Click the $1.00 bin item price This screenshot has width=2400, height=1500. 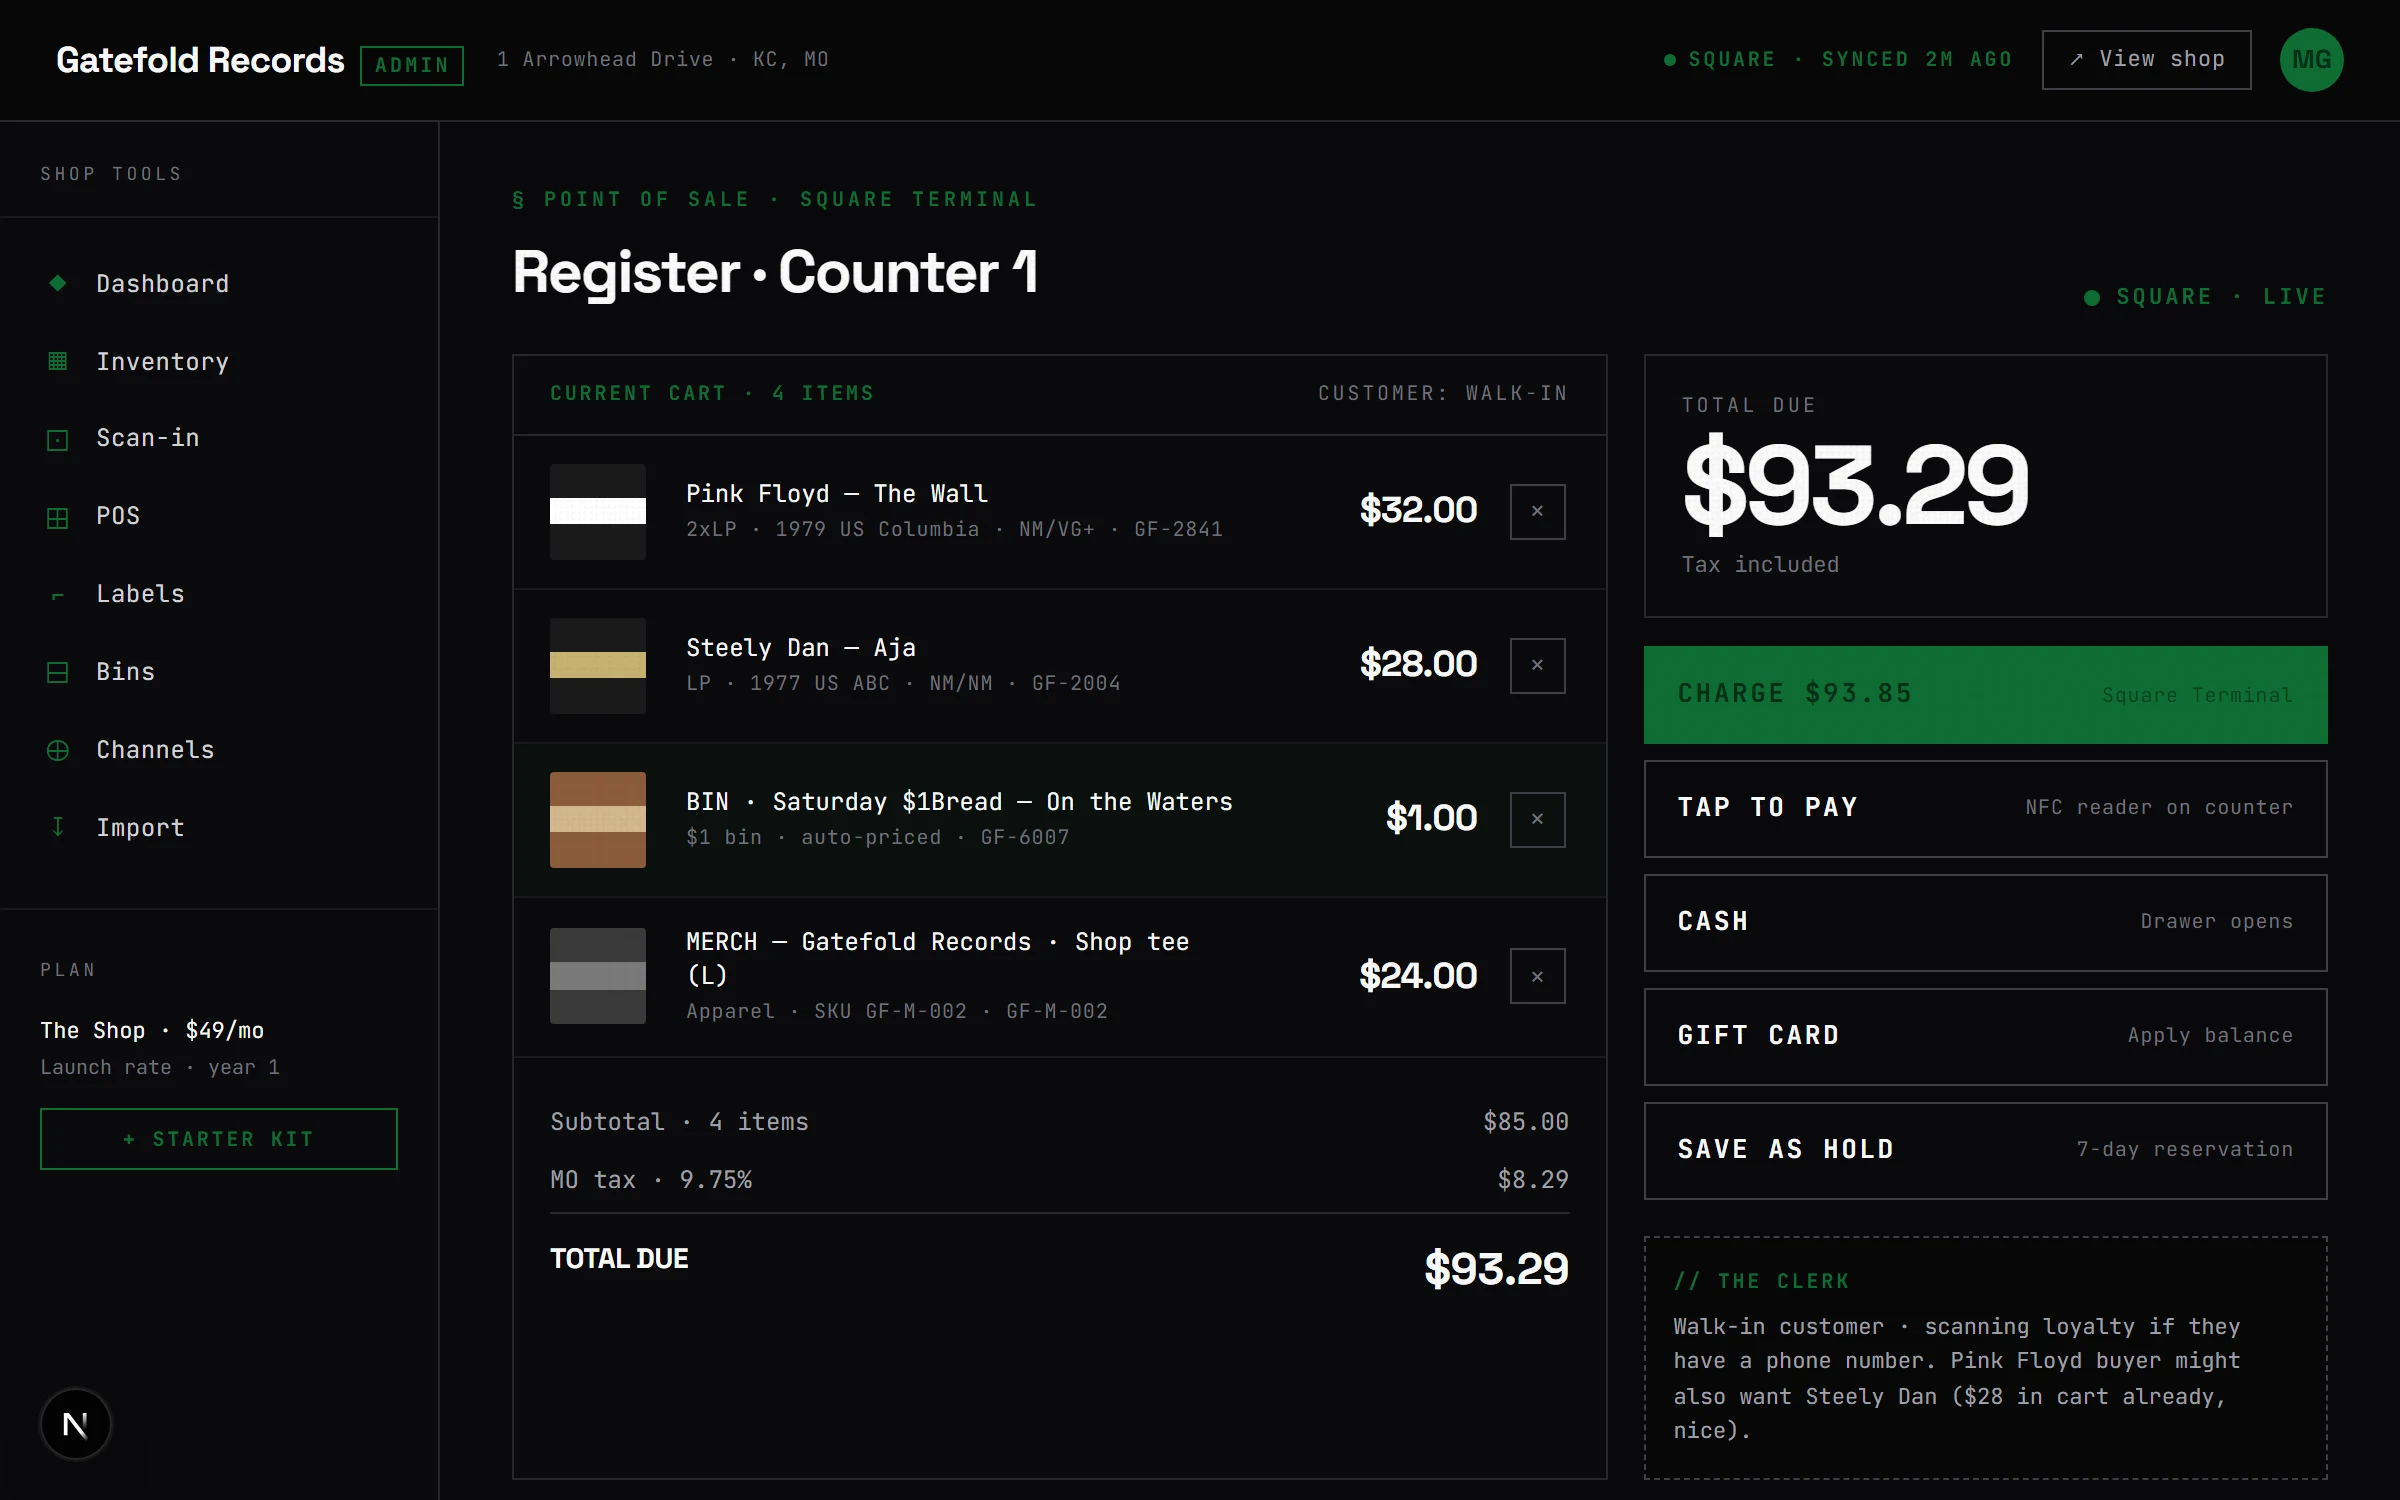coord(1431,818)
